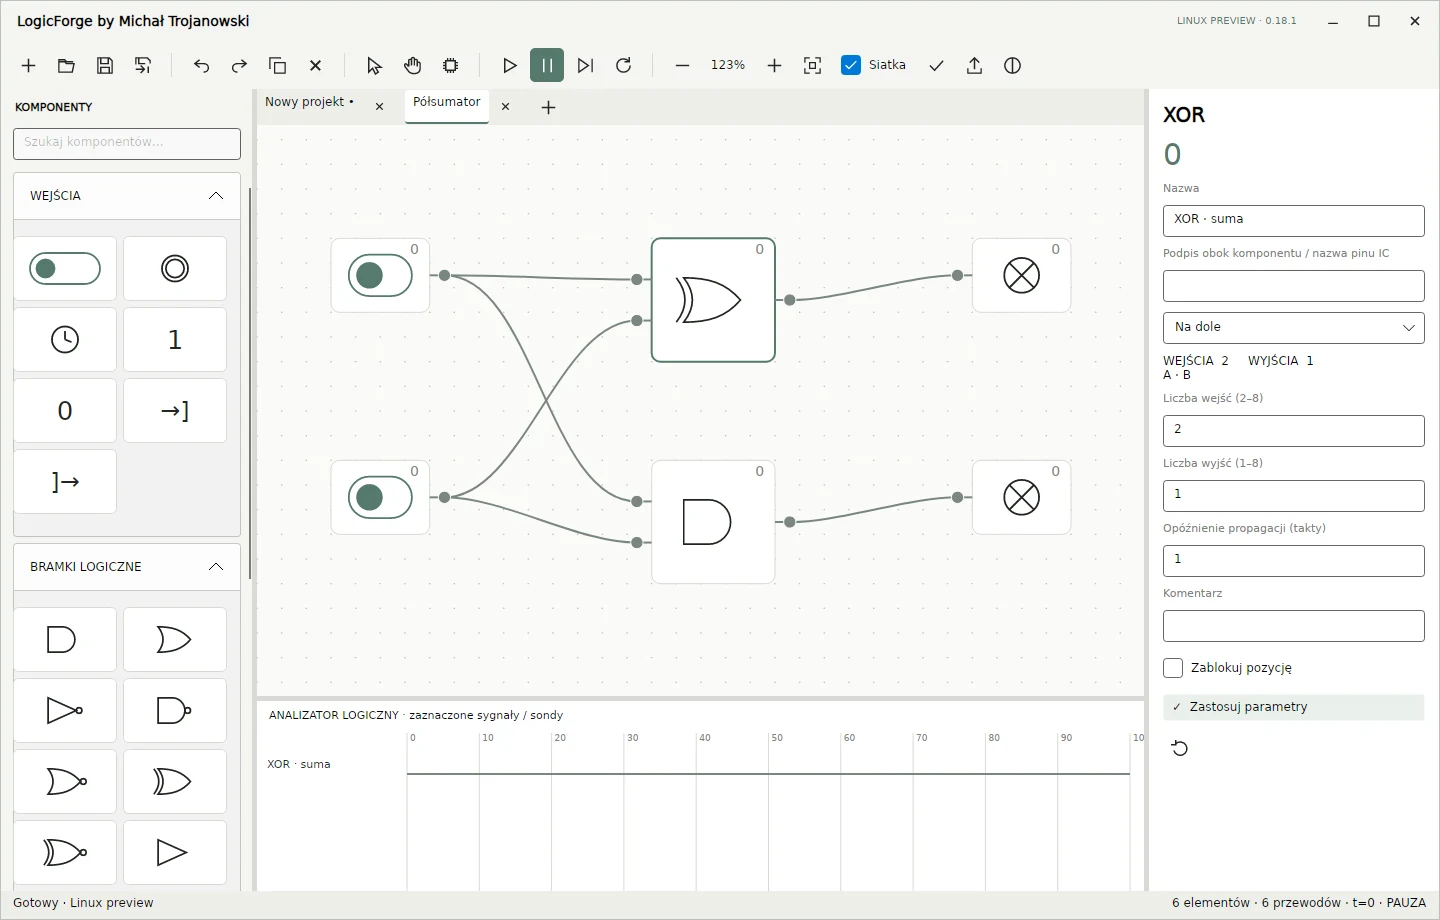Toggle the lower input switch on canvas
The height and width of the screenshot is (920, 1440).
(380, 498)
